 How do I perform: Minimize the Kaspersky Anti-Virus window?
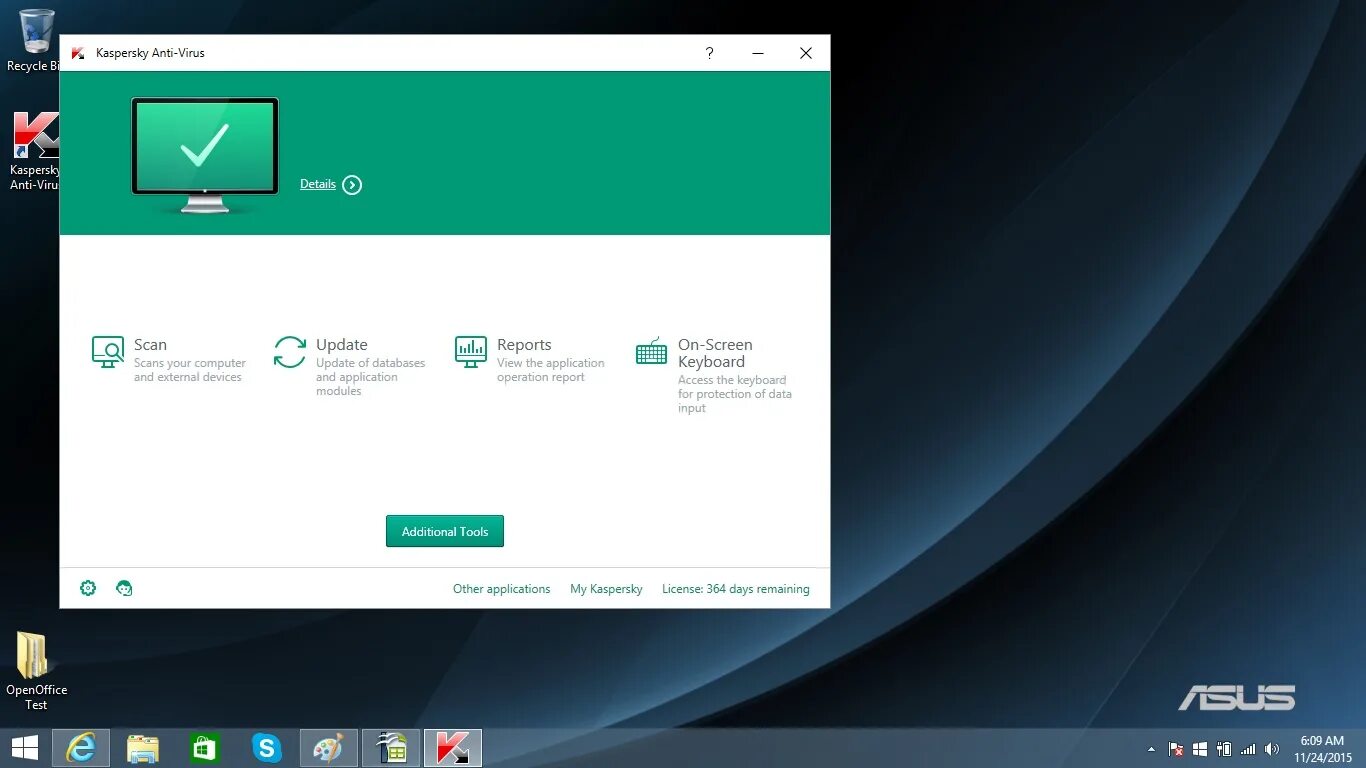pyautogui.click(x=758, y=53)
